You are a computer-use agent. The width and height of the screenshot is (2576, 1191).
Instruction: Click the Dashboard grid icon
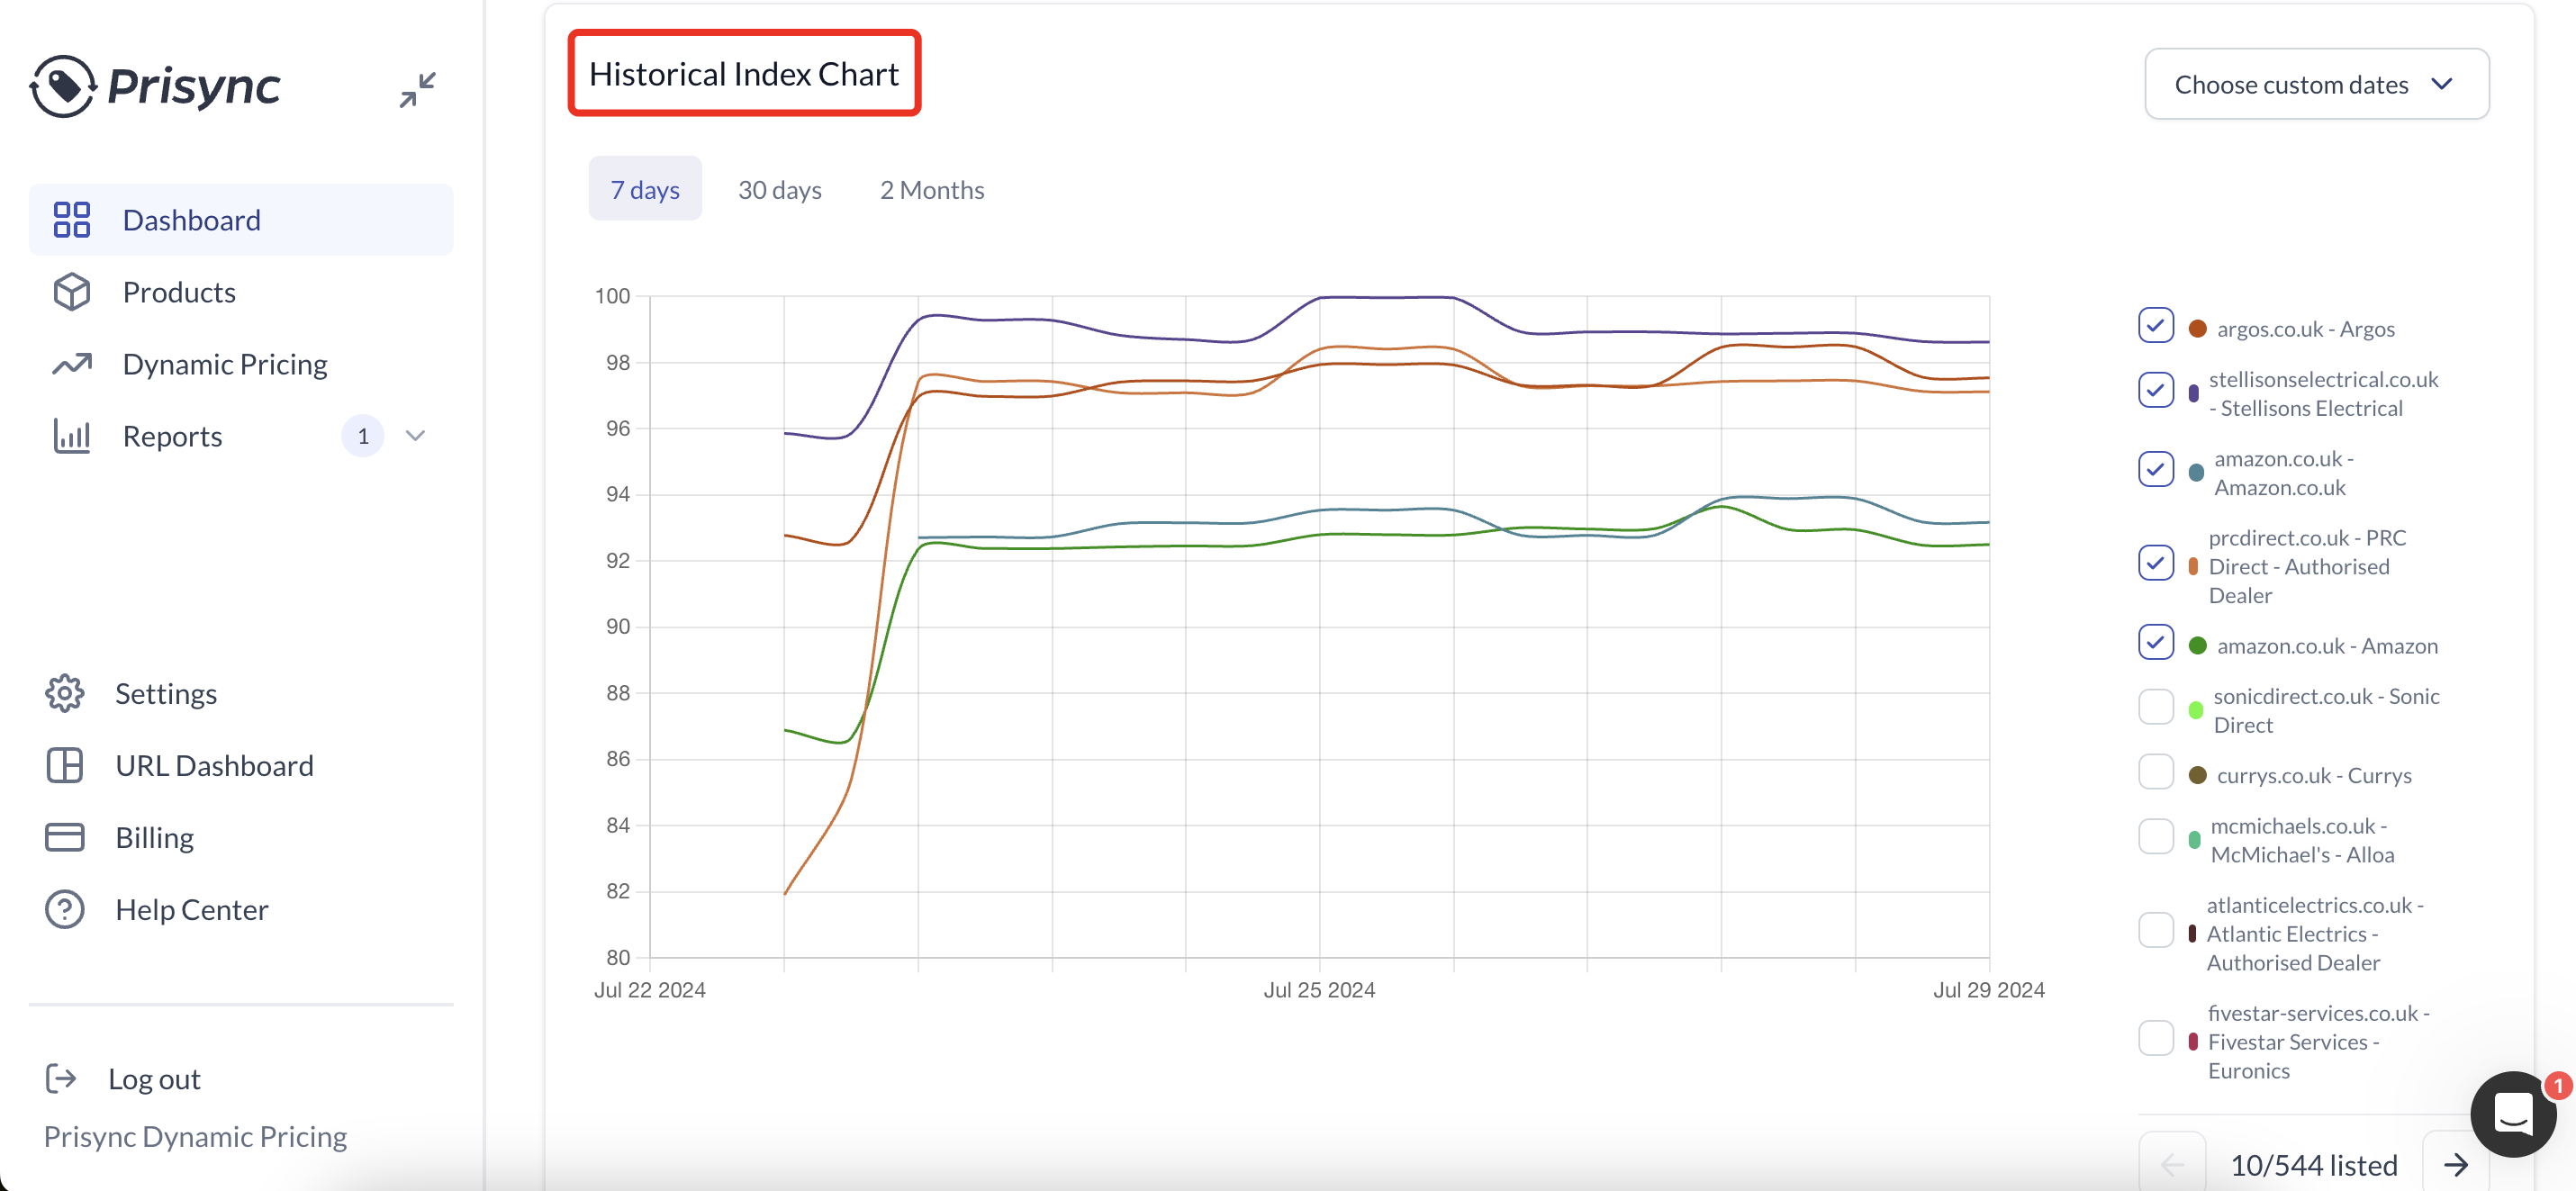tap(72, 219)
